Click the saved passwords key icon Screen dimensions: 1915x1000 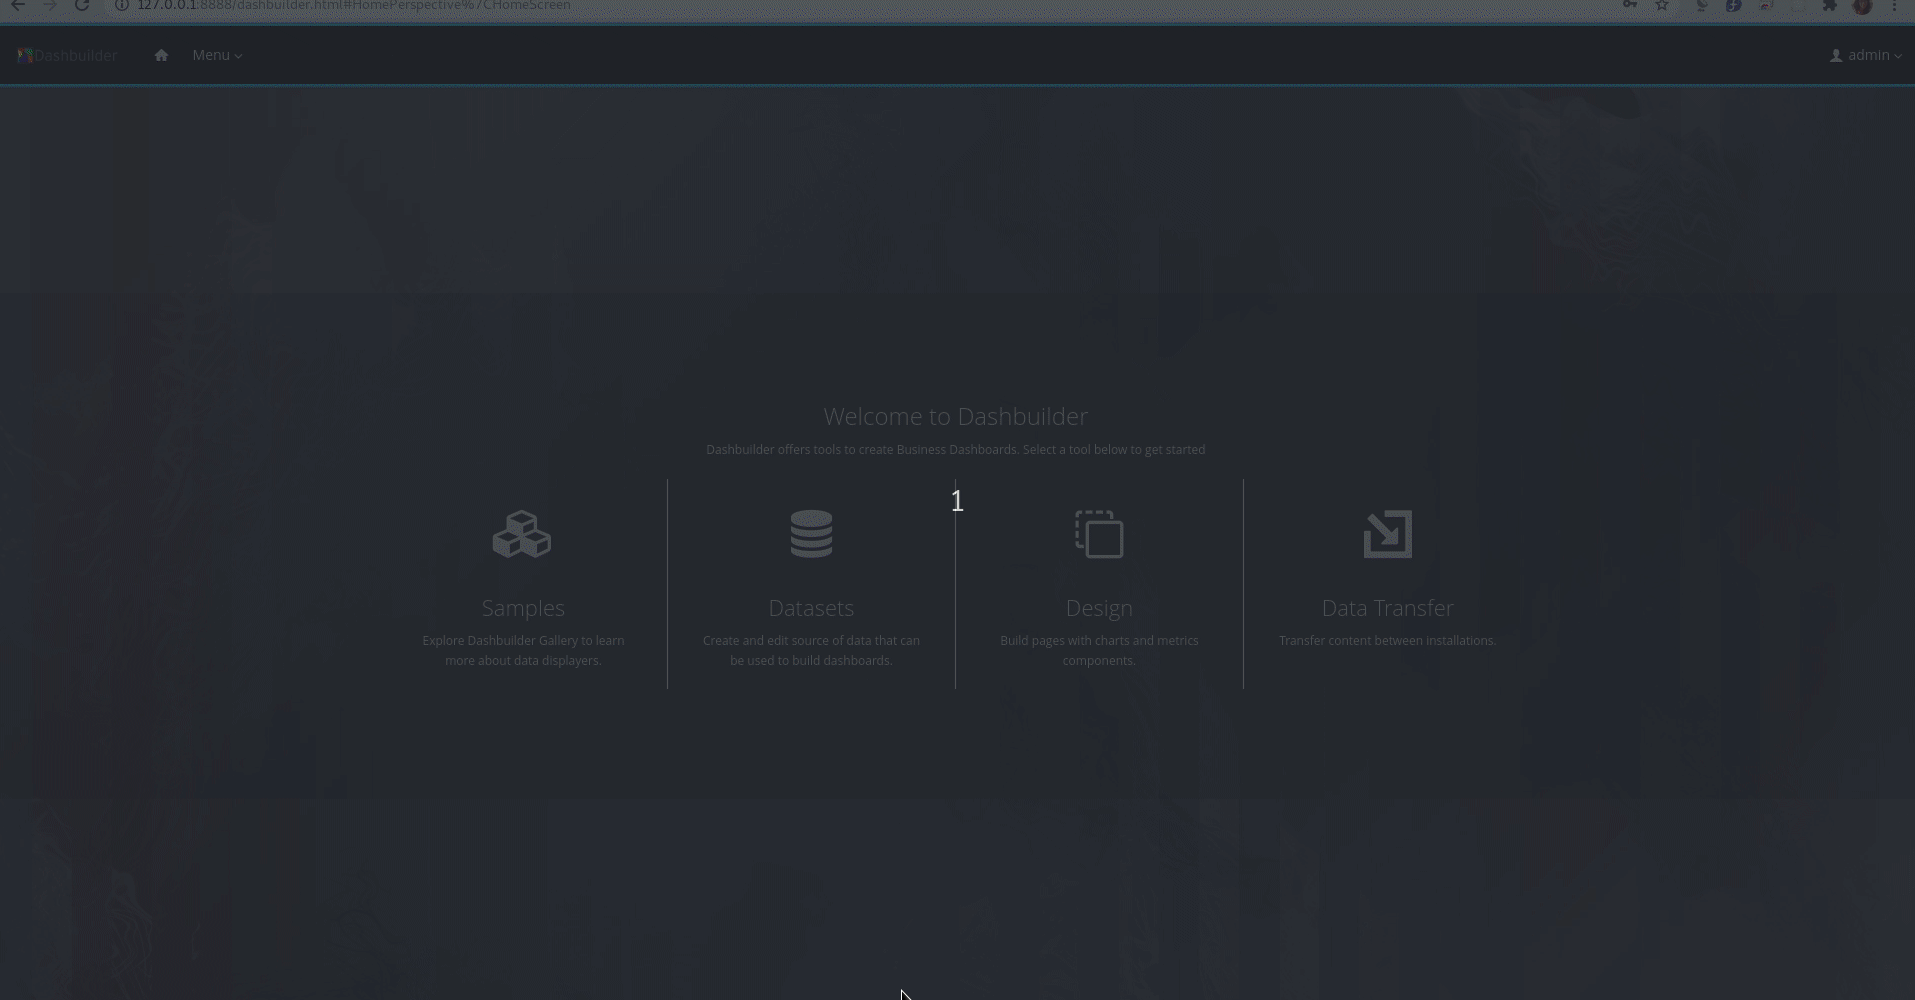pyautogui.click(x=1630, y=5)
